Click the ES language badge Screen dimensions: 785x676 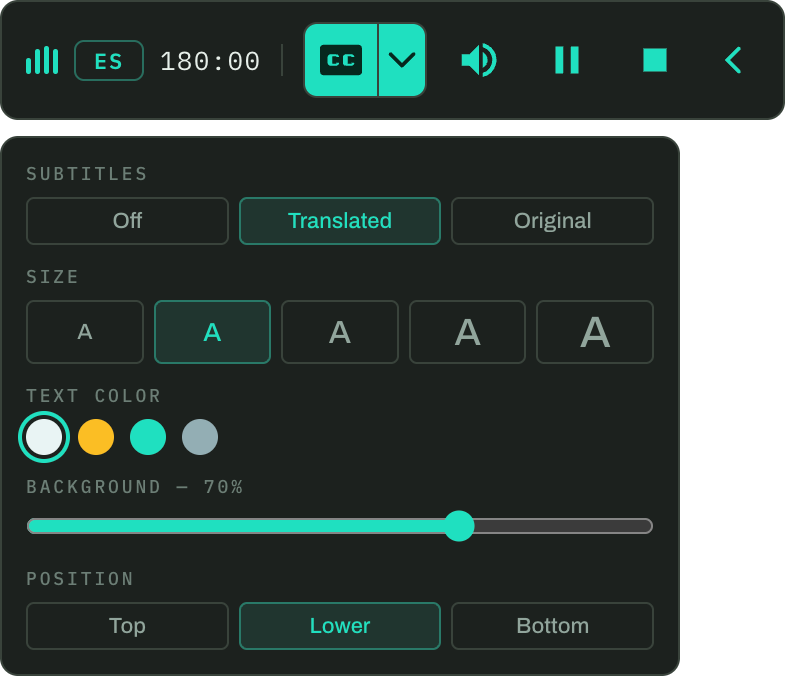[109, 61]
